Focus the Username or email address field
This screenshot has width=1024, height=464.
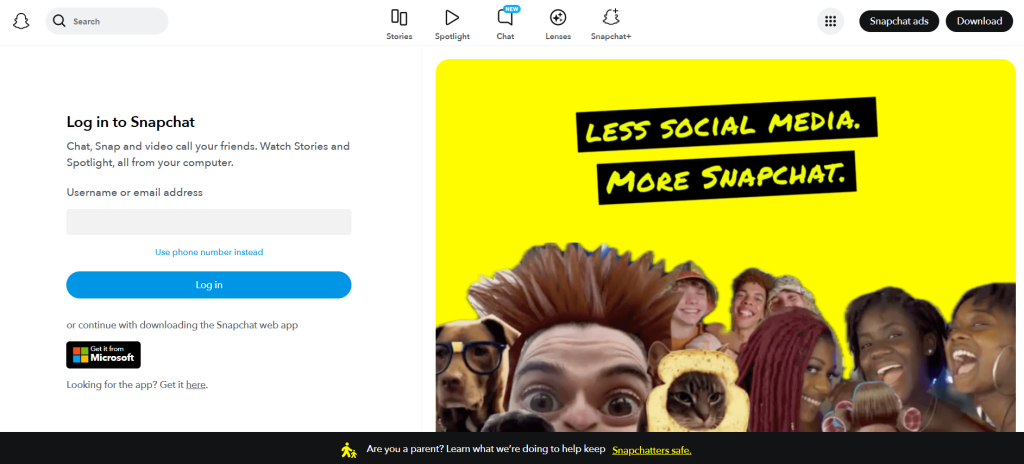(x=209, y=222)
